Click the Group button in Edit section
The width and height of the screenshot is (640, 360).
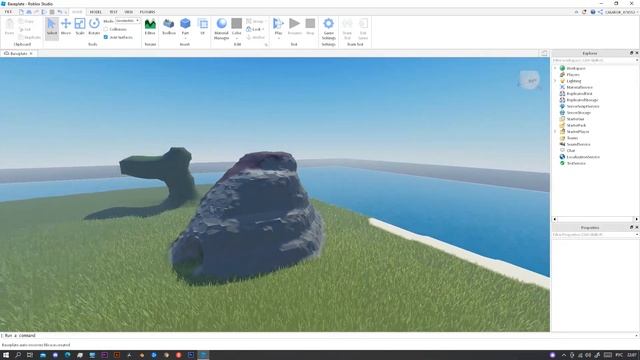click(255, 21)
